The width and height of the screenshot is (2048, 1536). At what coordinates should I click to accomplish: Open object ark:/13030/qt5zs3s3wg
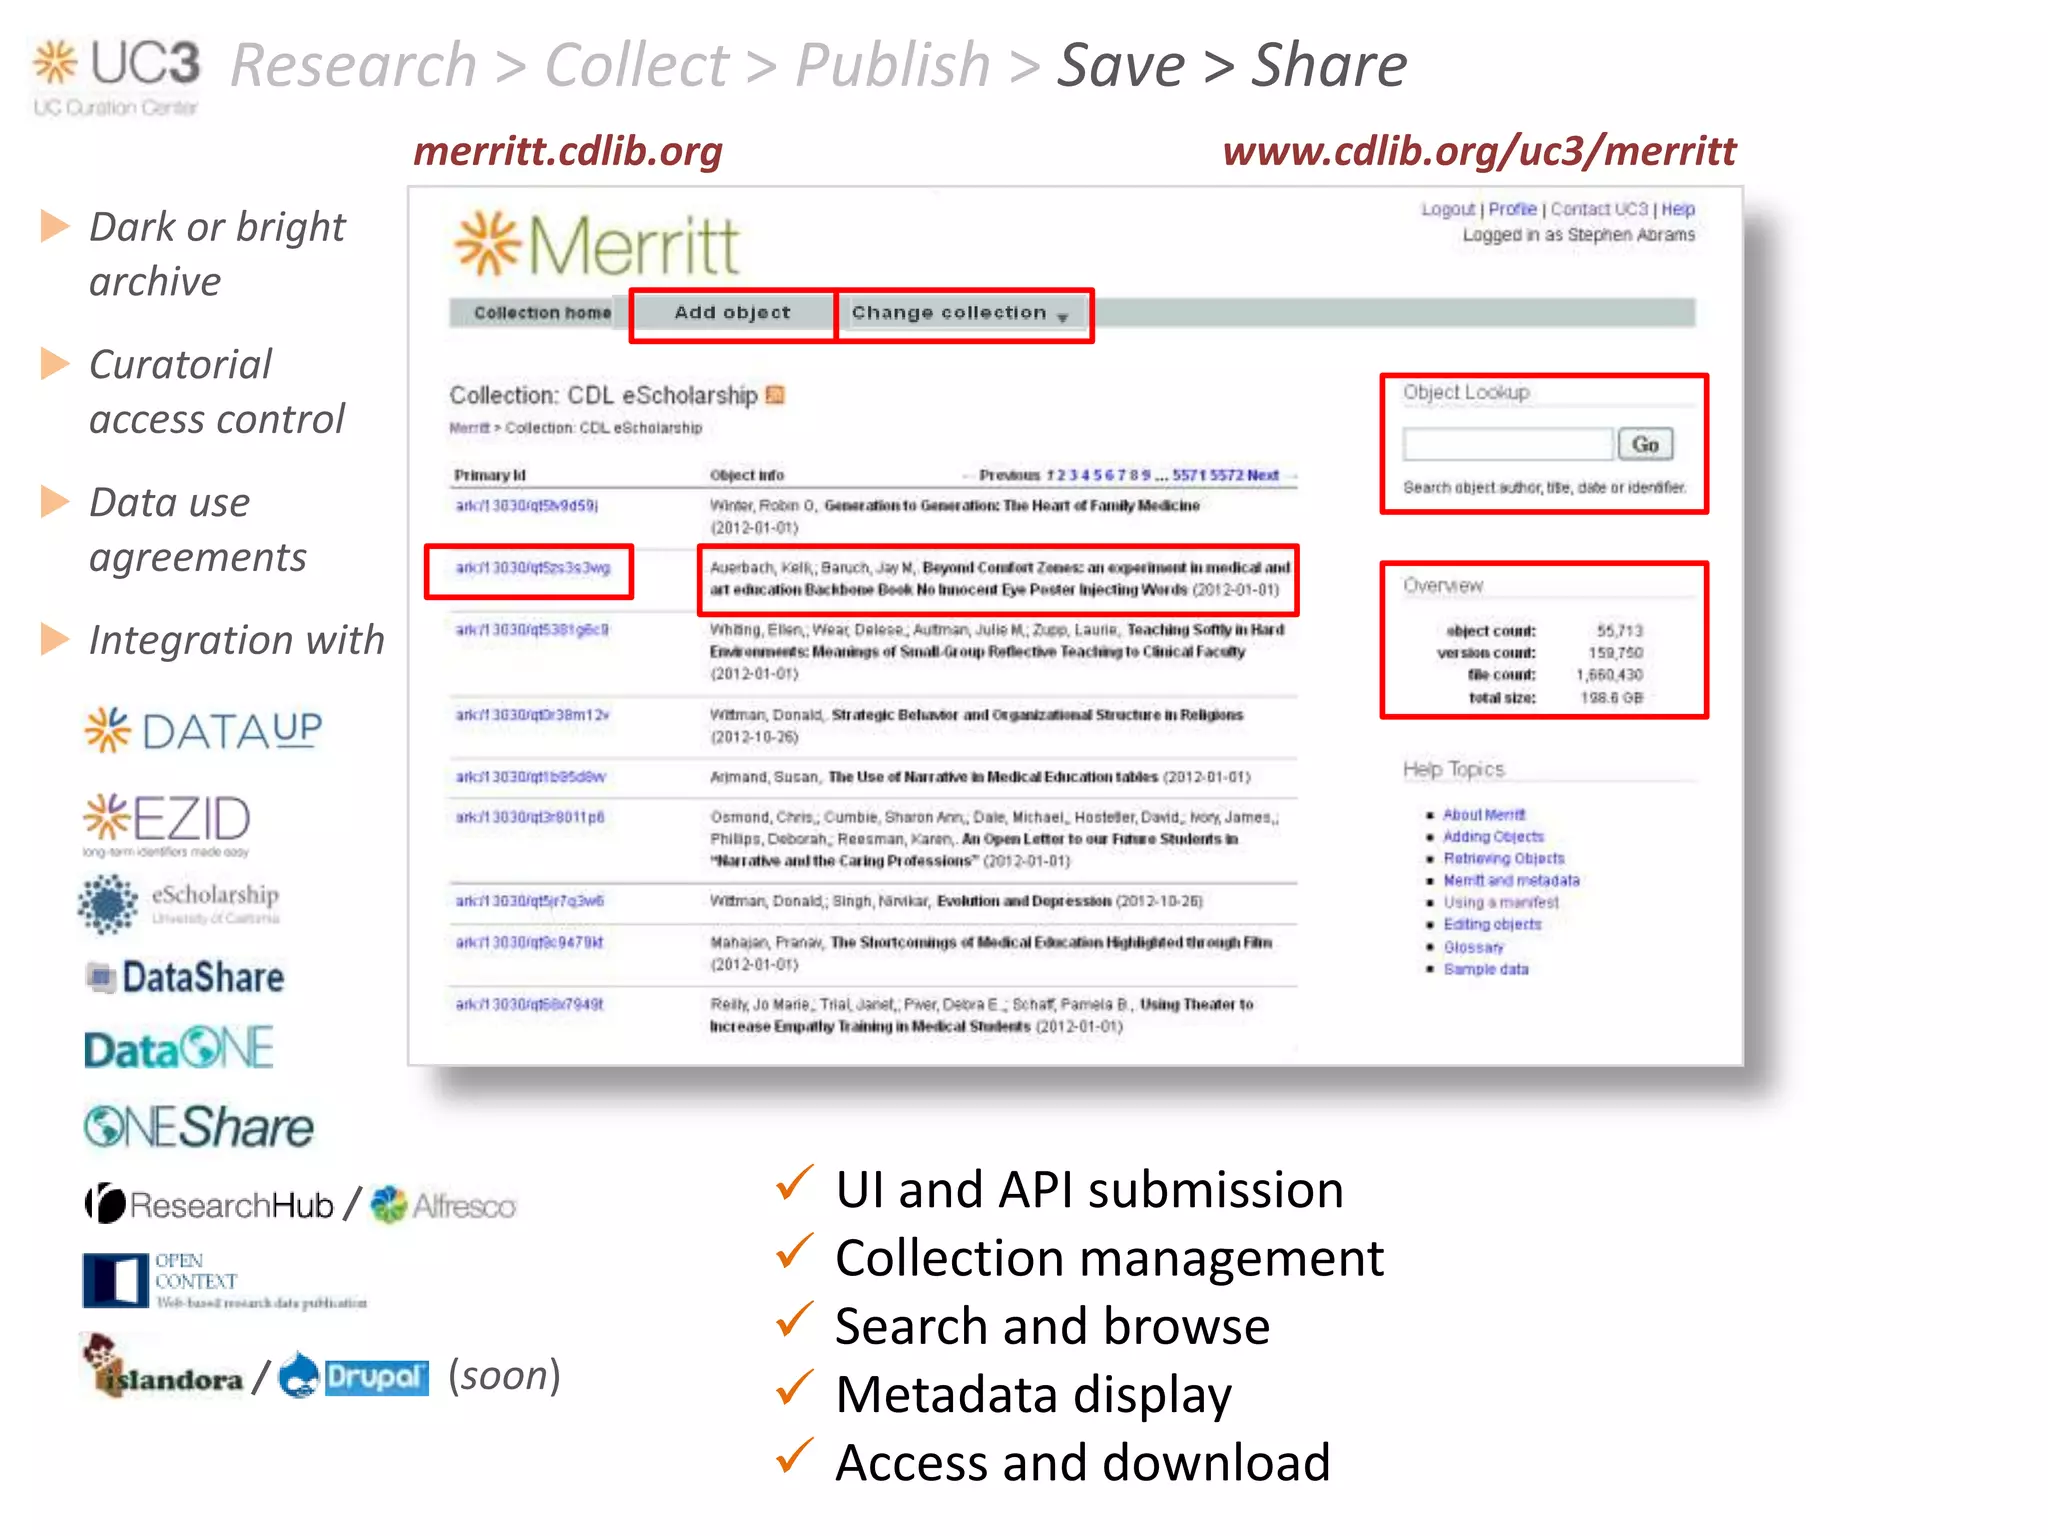[532, 568]
